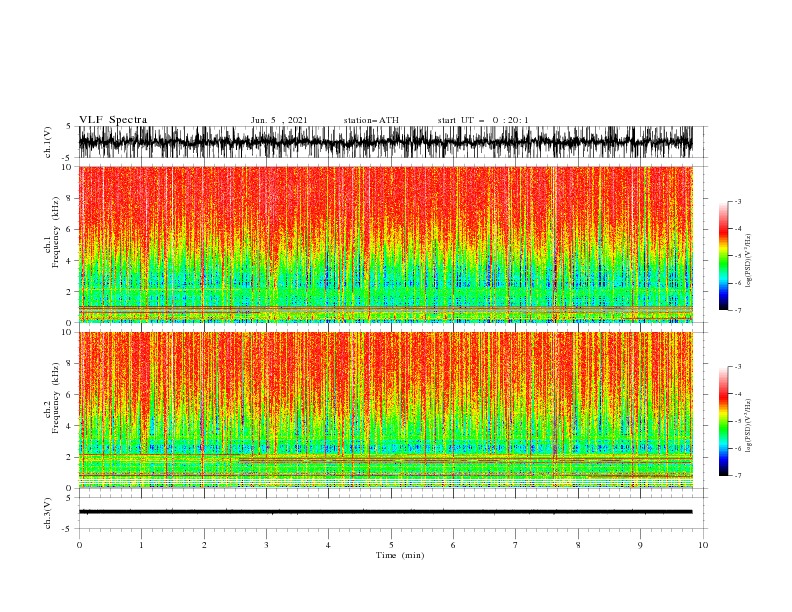Click the ch.2 spectrogram panel

point(386,410)
